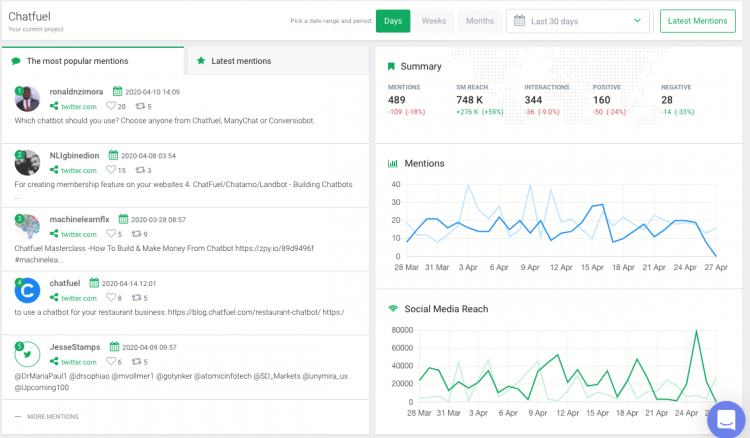Viewport: 750px width, 438px height.
Task: Click the calendar icon beside 2020-03-28 08:57
Action: (123, 219)
